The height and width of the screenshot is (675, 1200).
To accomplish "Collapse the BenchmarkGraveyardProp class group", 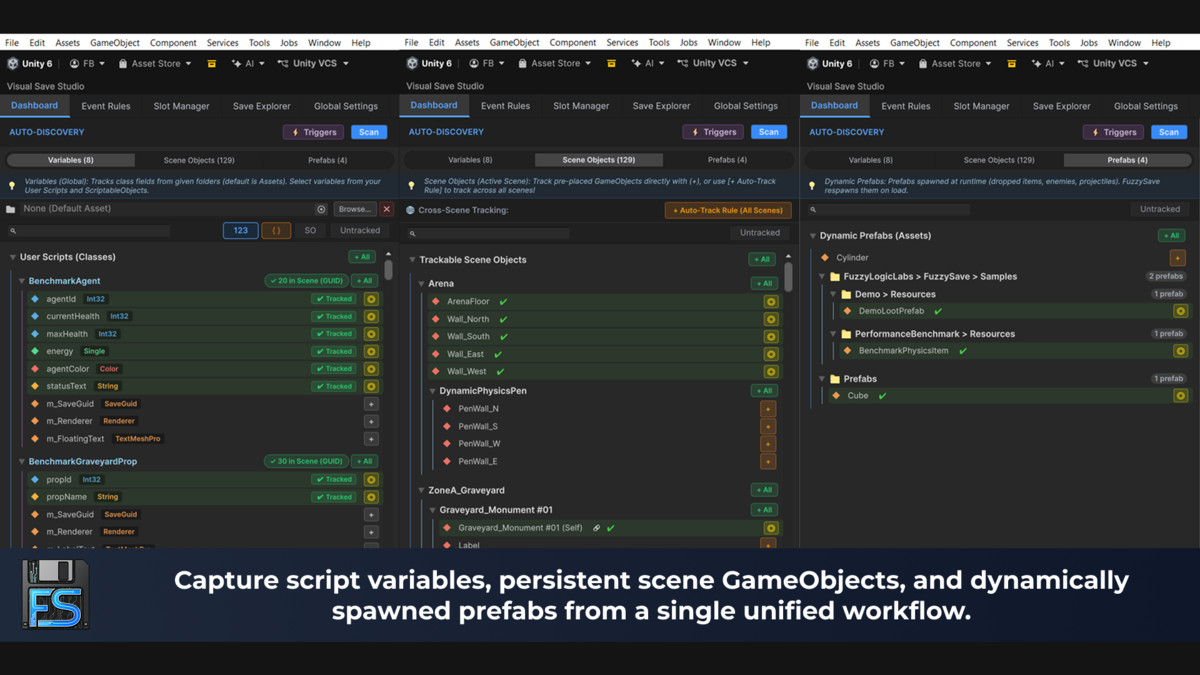I will click(x=22, y=462).
